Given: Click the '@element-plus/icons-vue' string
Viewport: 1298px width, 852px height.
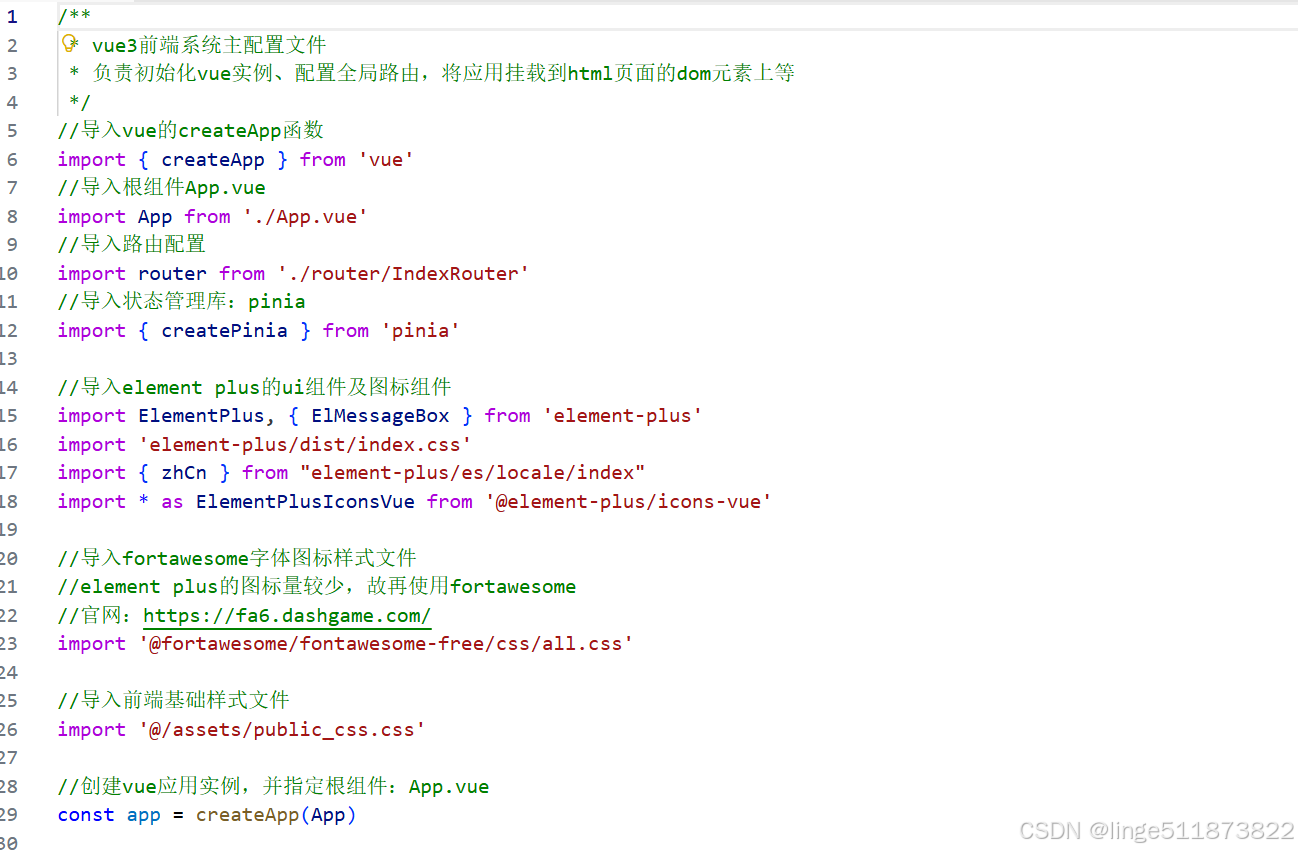Looking at the screenshot, I should [x=628, y=501].
